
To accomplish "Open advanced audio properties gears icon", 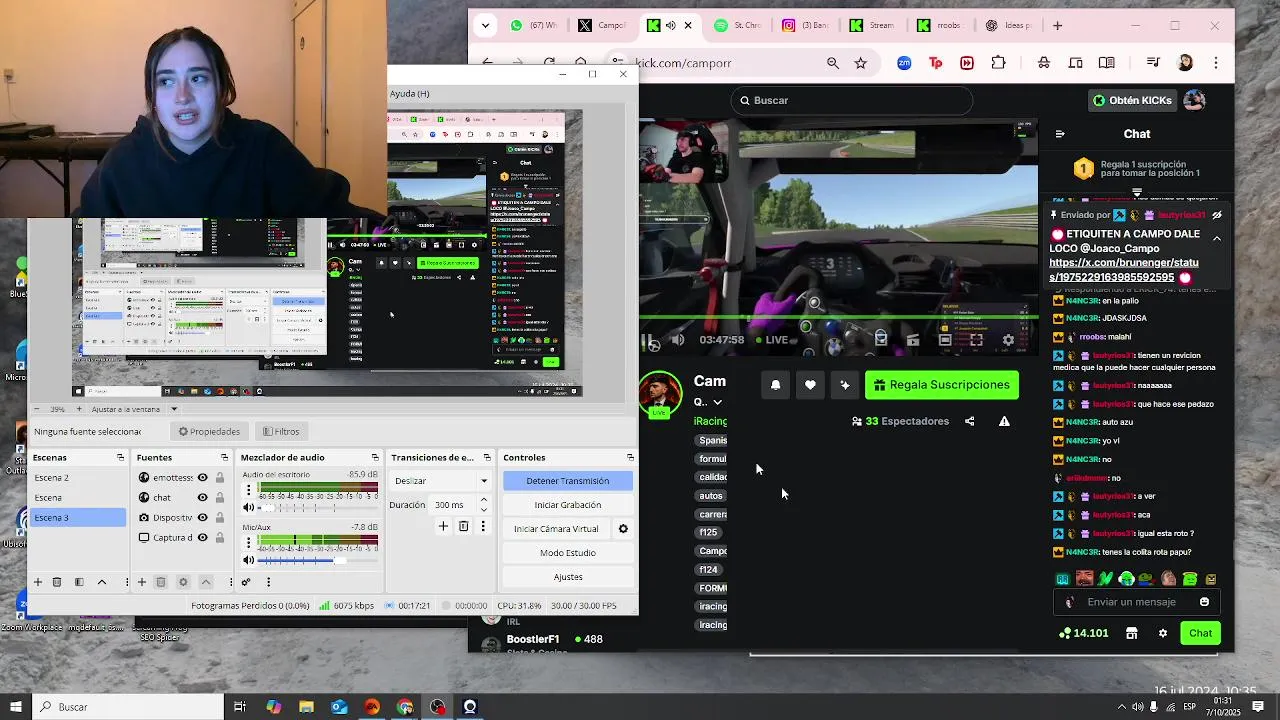I will (246, 582).
